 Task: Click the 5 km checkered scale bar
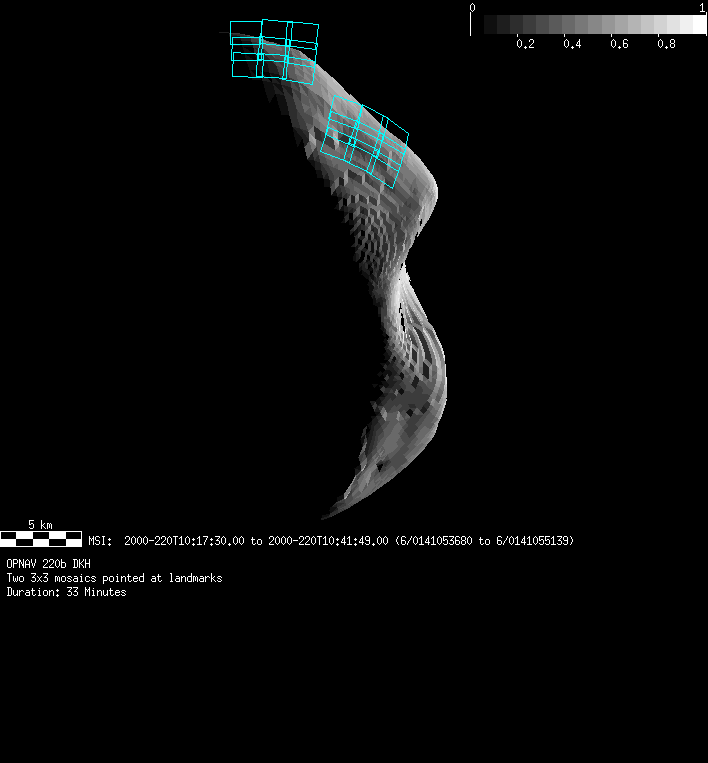tap(41, 539)
